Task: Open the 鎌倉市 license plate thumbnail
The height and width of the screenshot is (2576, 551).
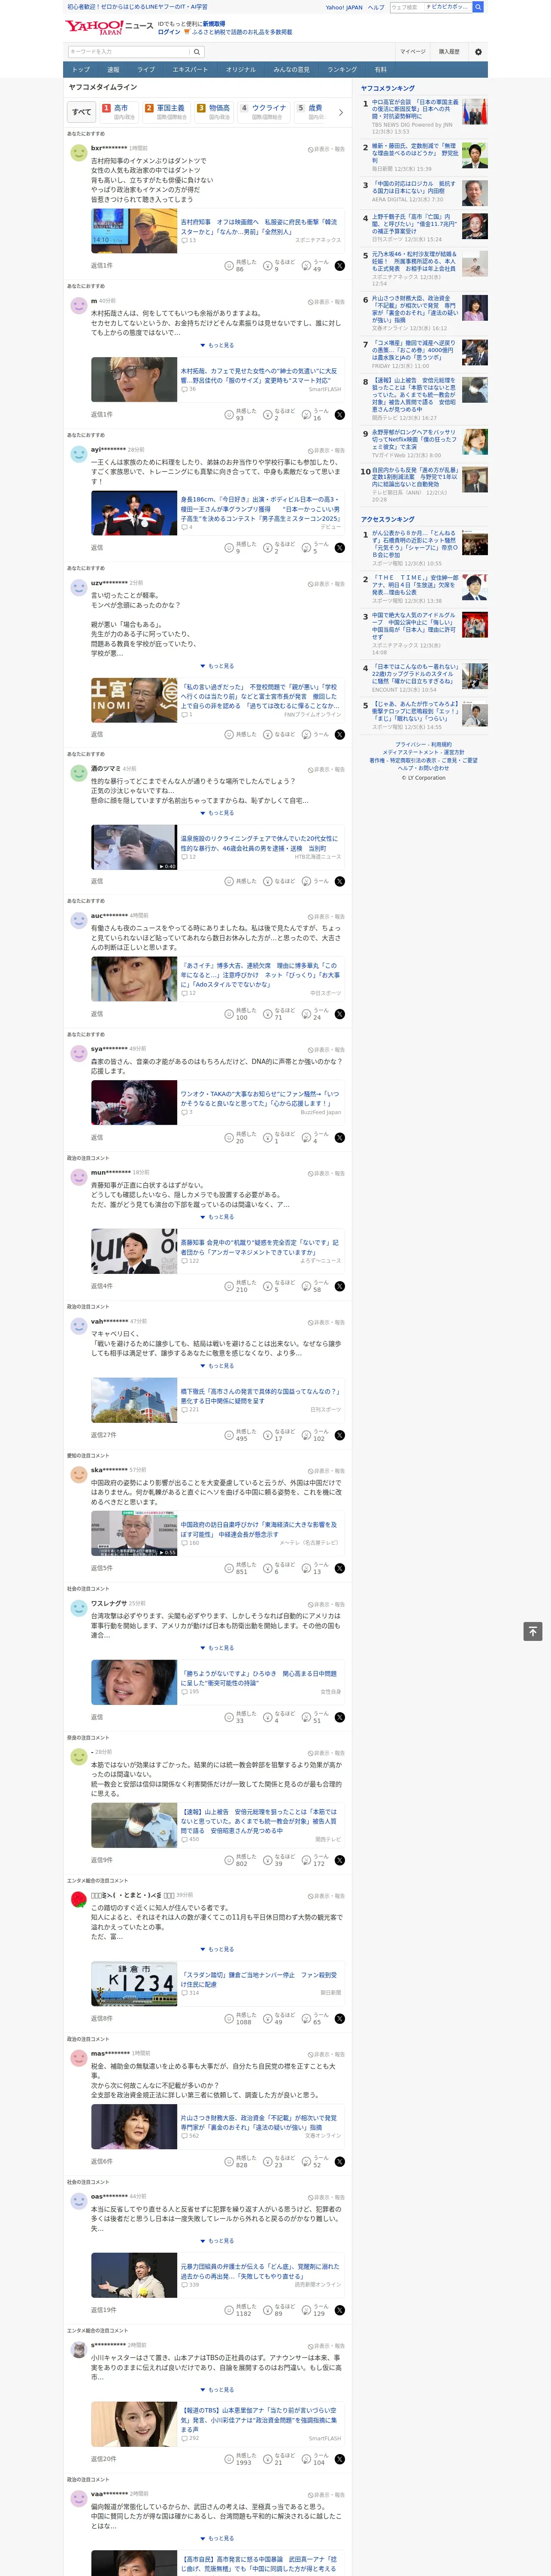Action: pyautogui.click(x=134, y=1983)
